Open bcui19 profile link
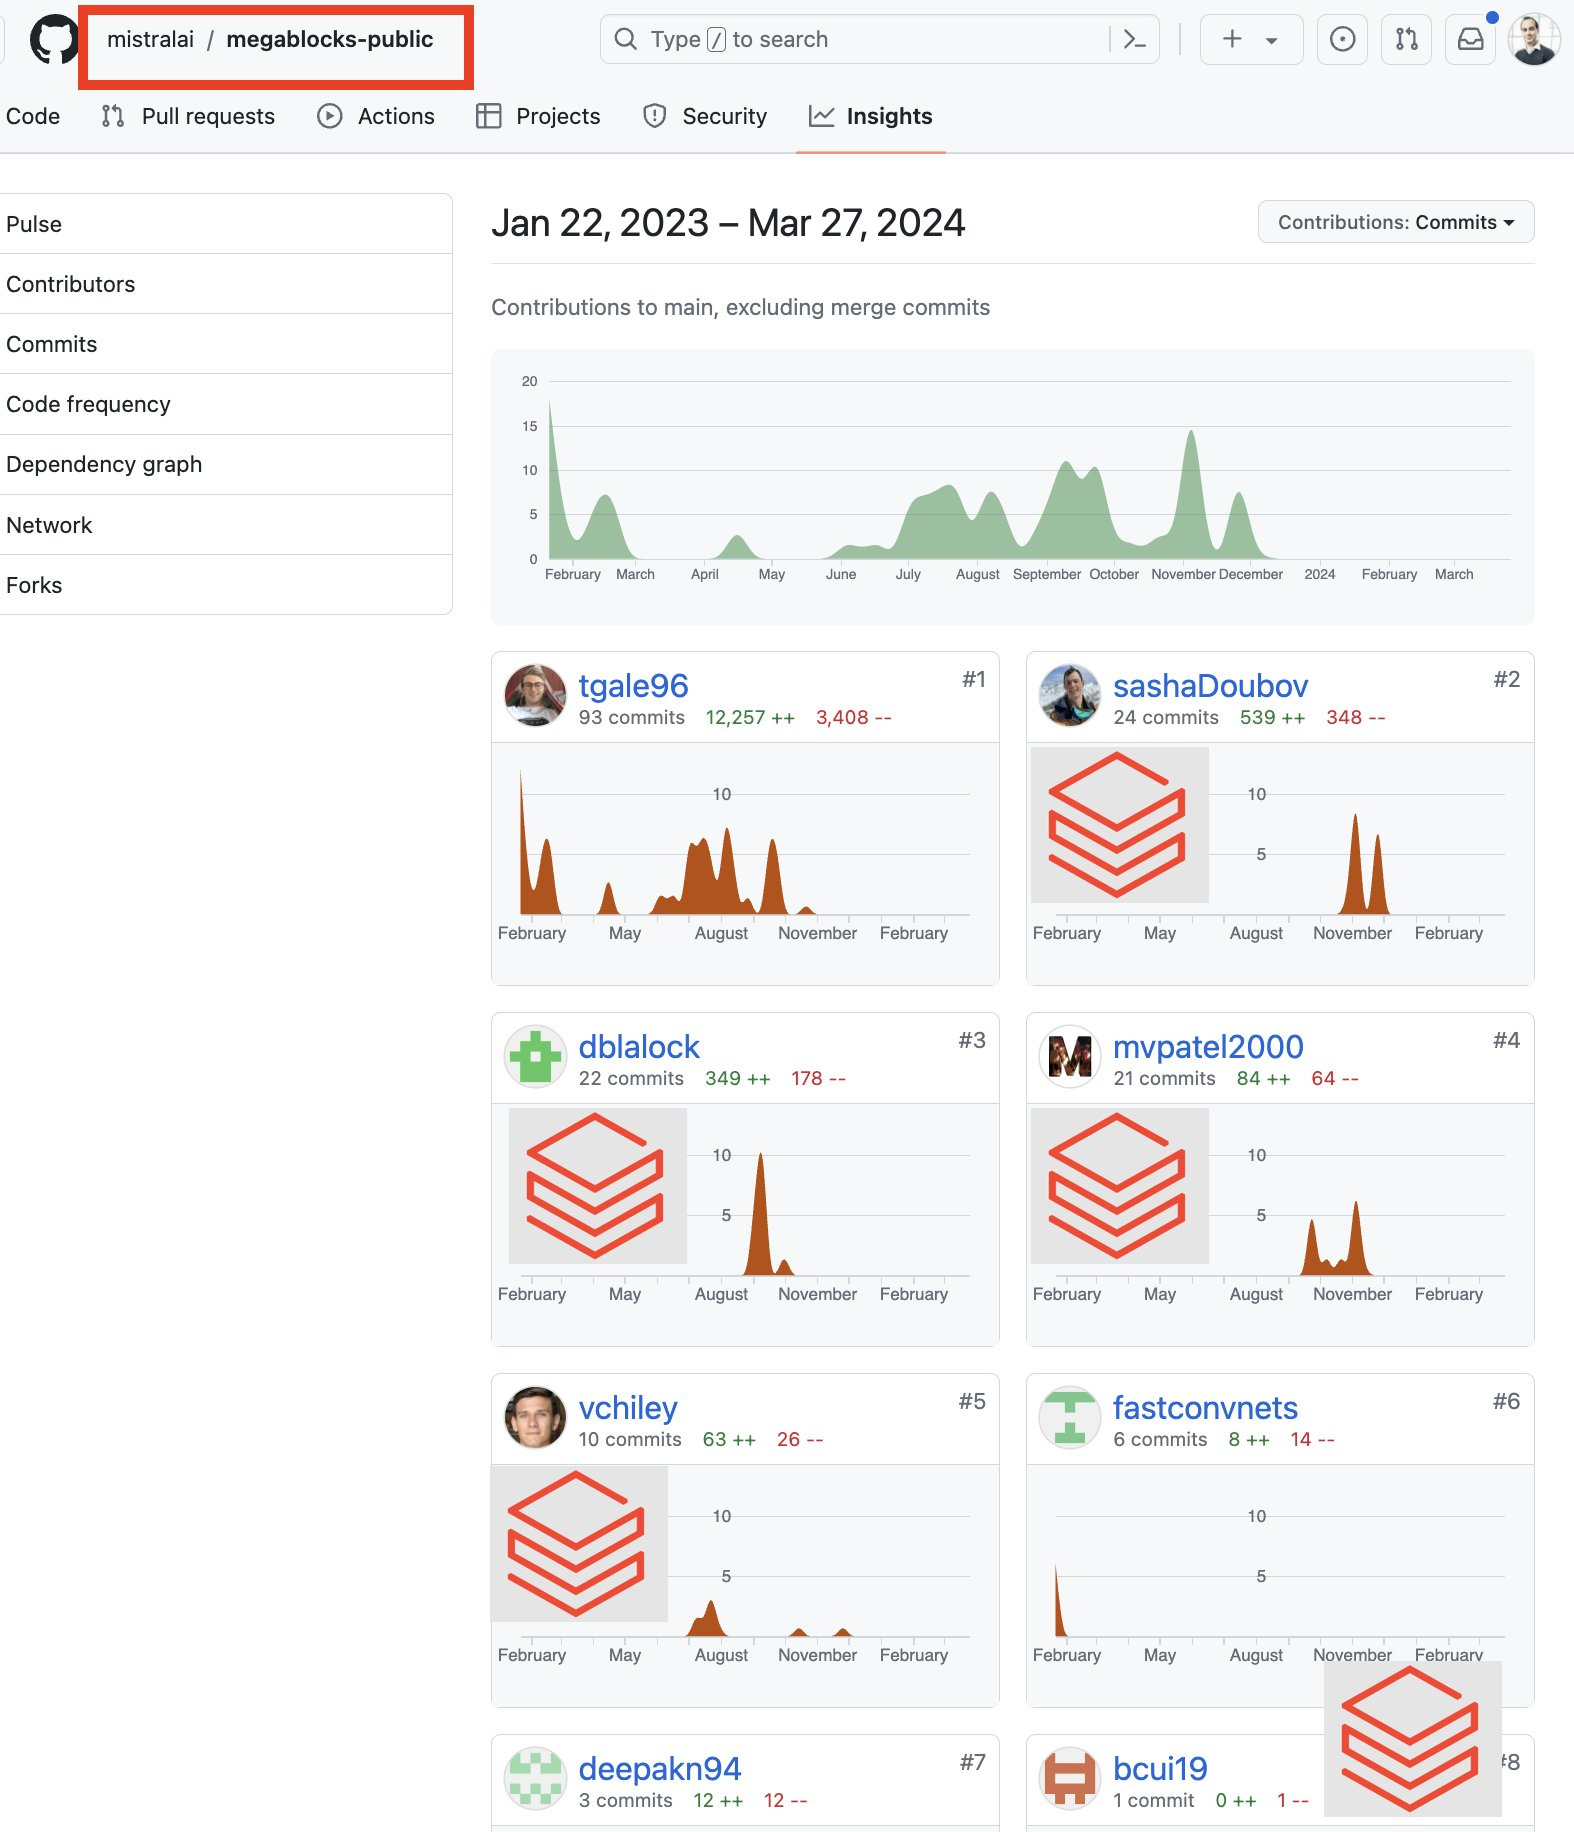Image resolution: width=1574 pixels, height=1832 pixels. (1160, 1769)
